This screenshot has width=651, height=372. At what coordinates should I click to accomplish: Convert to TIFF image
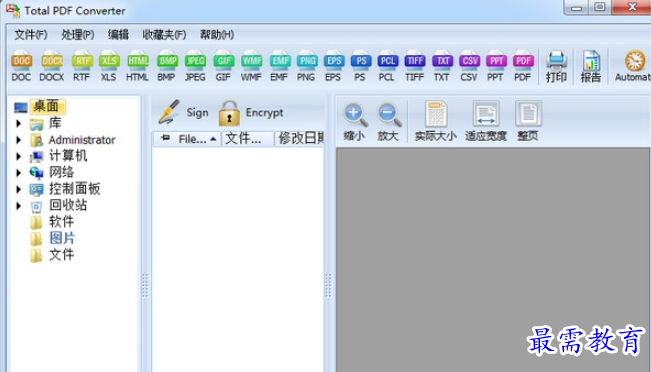coord(415,66)
